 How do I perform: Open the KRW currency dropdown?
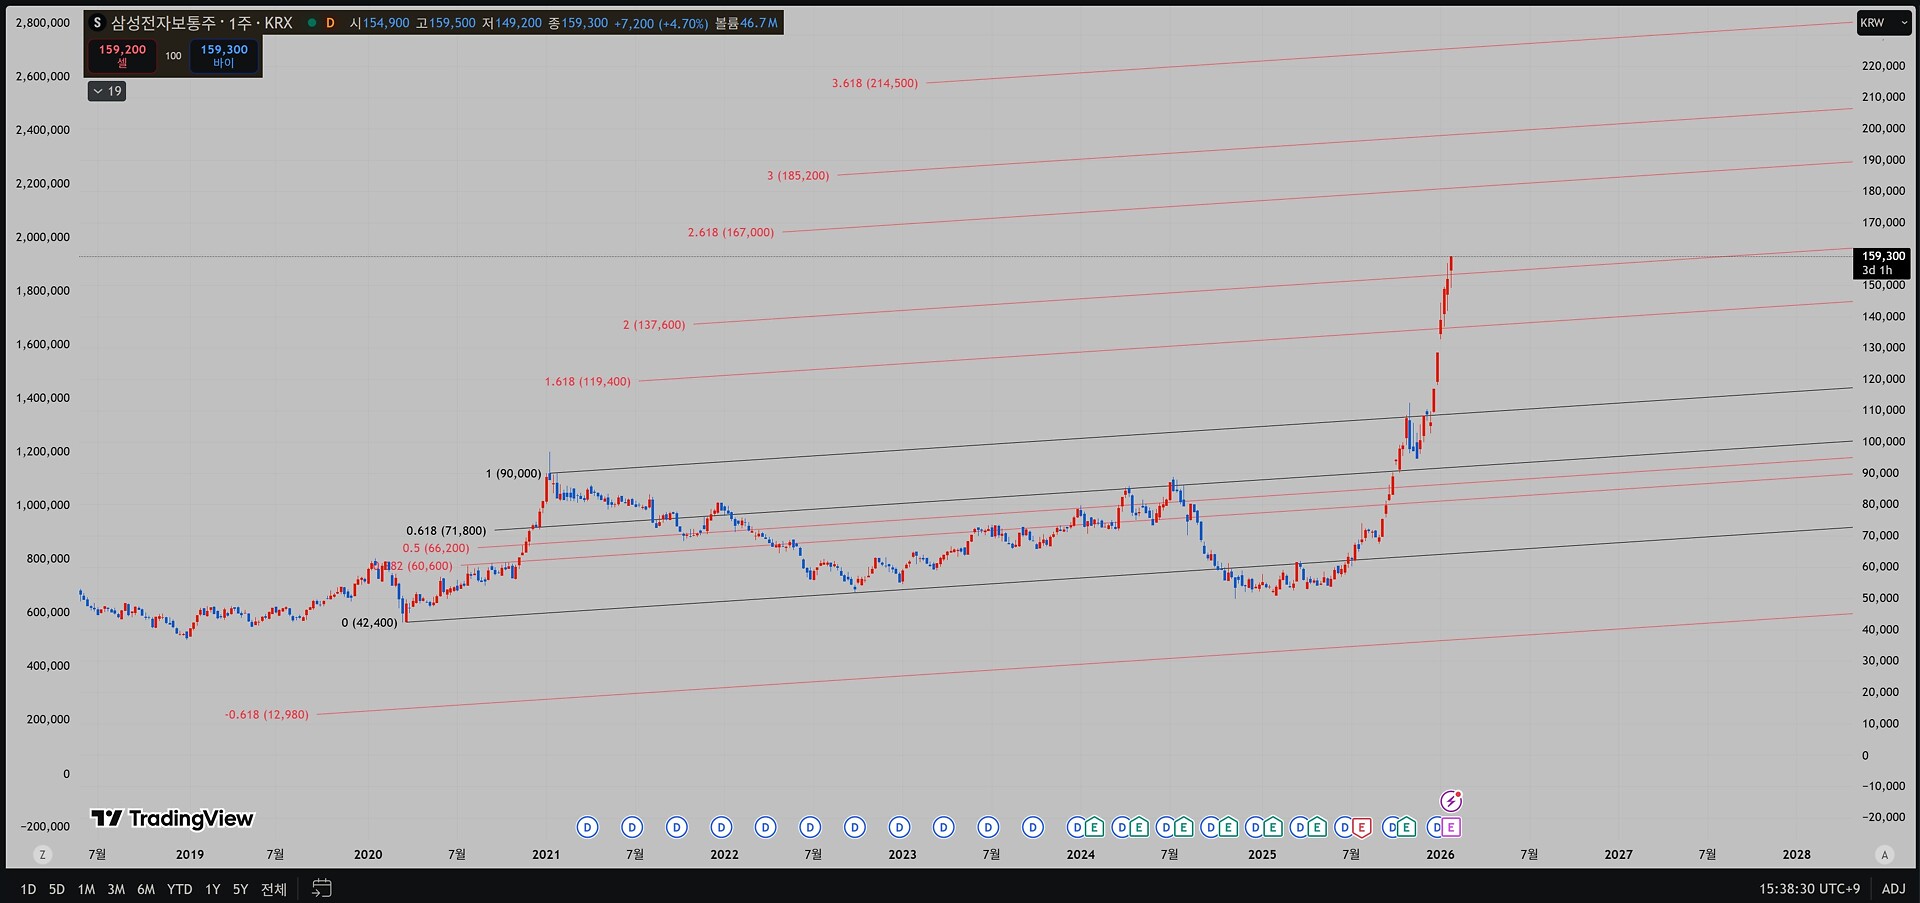pos(1883,23)
